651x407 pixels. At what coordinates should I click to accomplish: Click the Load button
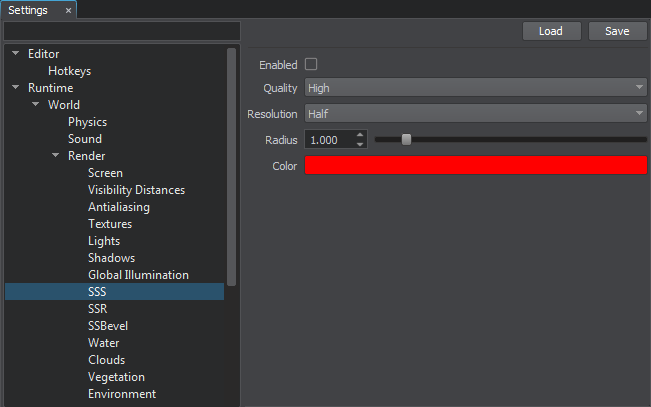click(551, 31)
